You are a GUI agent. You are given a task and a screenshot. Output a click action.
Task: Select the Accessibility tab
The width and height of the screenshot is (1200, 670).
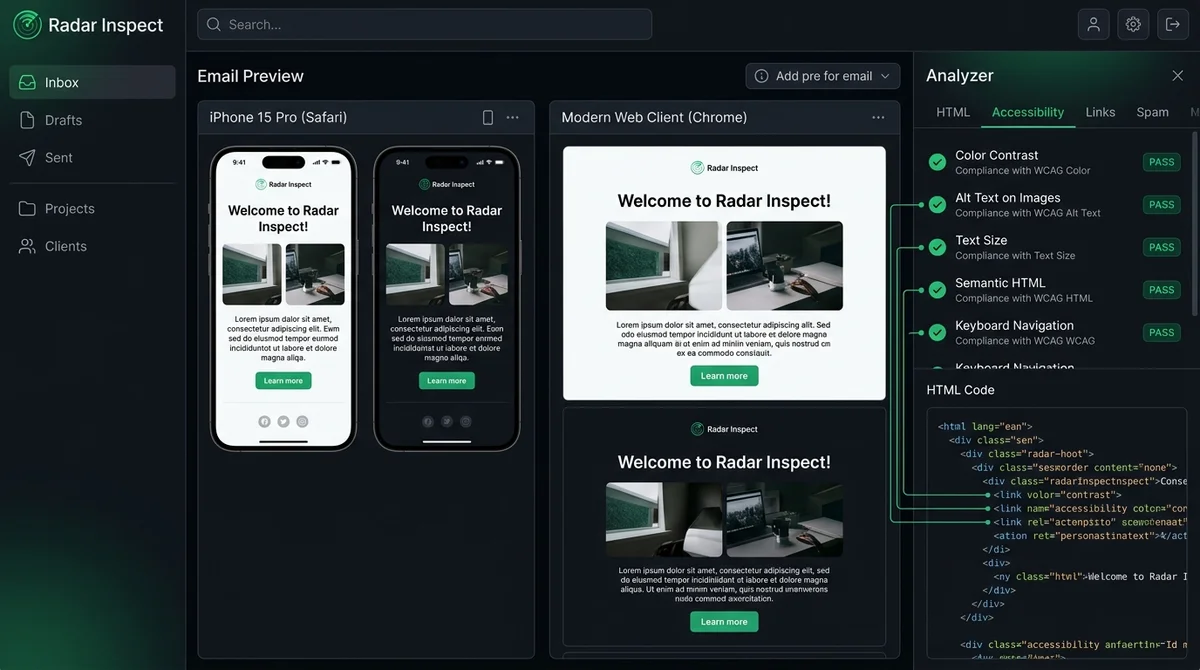click(1028, 112)
